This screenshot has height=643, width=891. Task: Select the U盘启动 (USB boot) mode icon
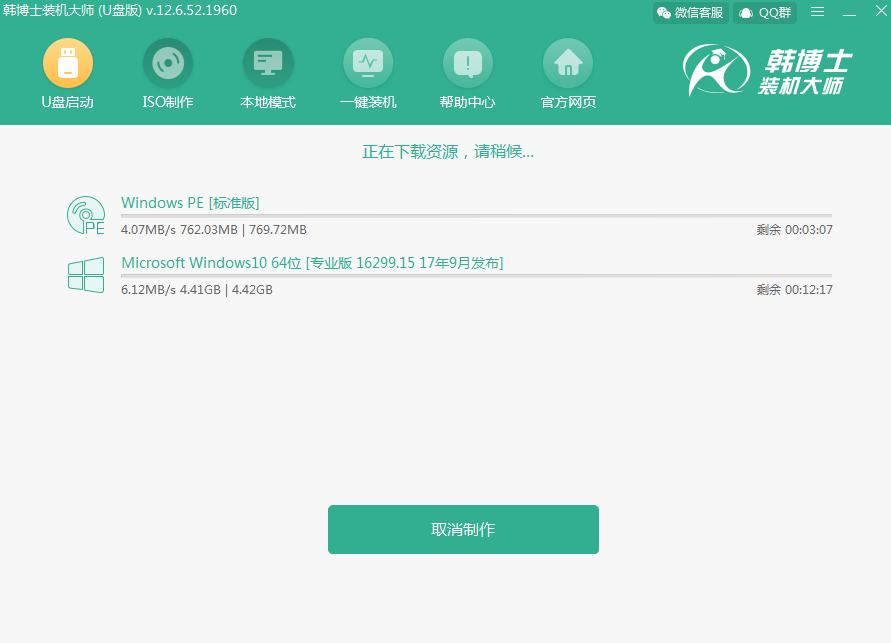click(x=67, y=73)
